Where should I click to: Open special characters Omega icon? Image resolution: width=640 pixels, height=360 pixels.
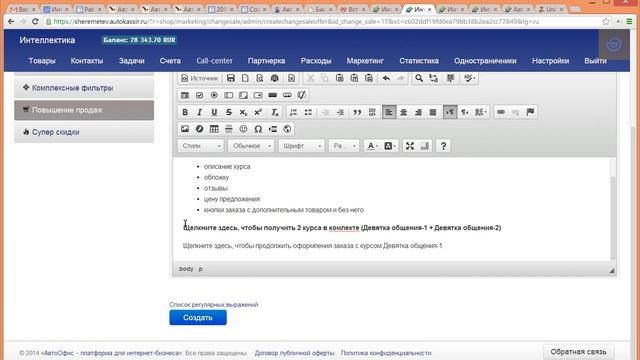(258, 129)
